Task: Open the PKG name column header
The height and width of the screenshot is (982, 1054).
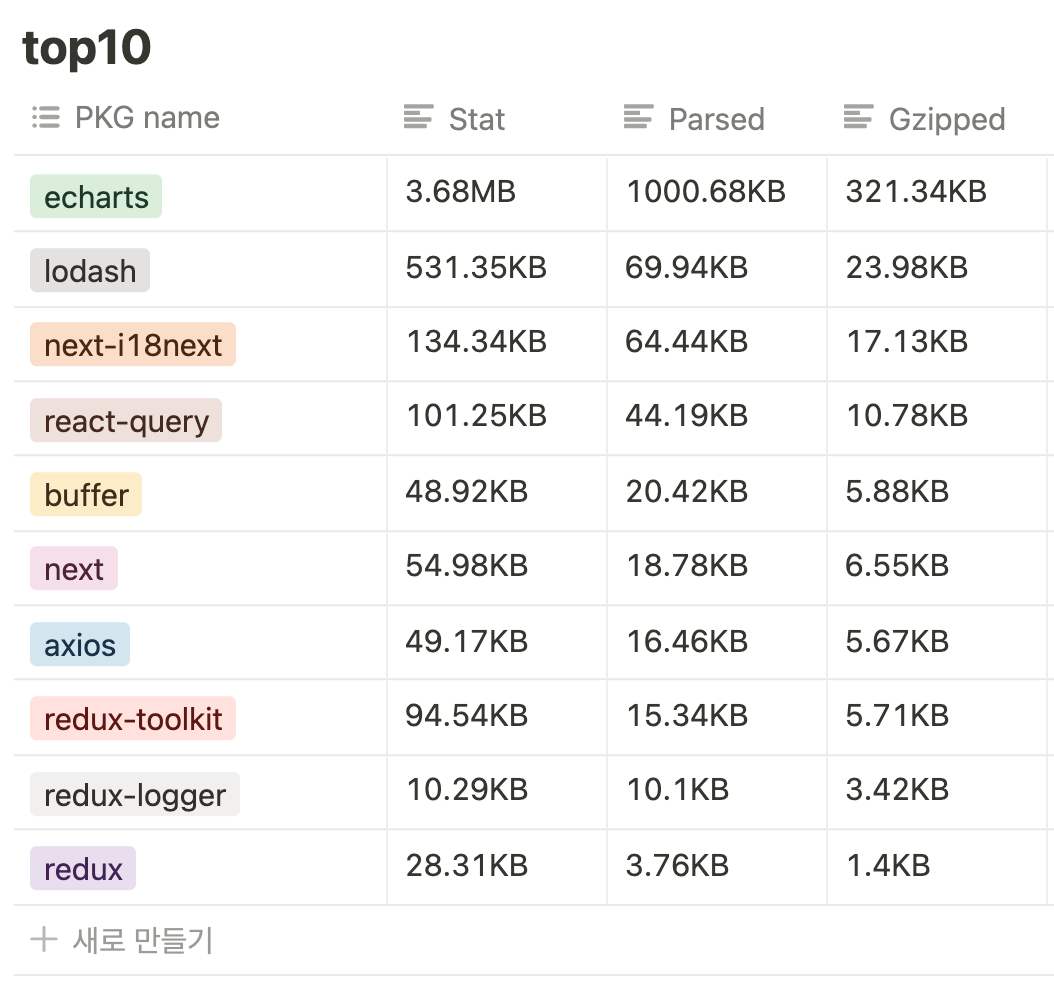Action: coord(200,118)
